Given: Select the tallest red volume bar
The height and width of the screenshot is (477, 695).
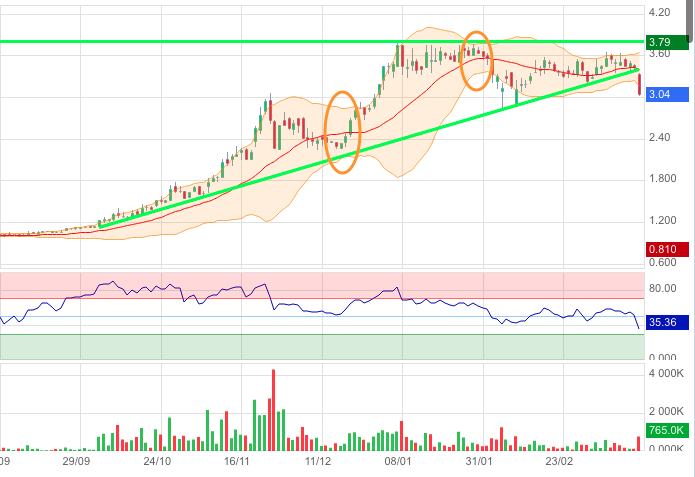Looking at the screenshot, I should [x=273, y=410].
